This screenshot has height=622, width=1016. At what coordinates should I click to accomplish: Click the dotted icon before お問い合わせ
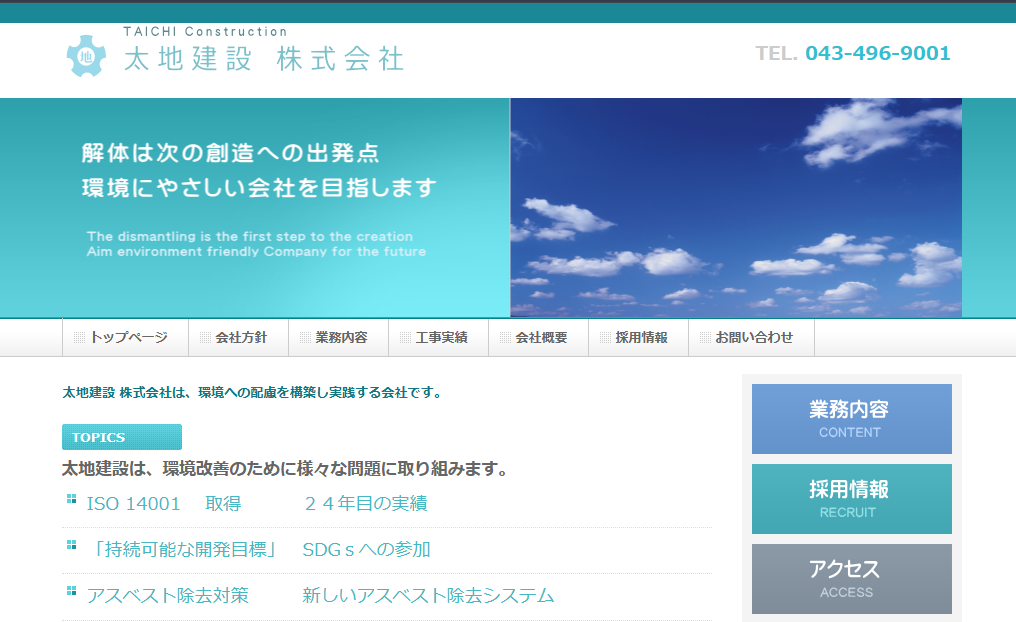point(705,338)
